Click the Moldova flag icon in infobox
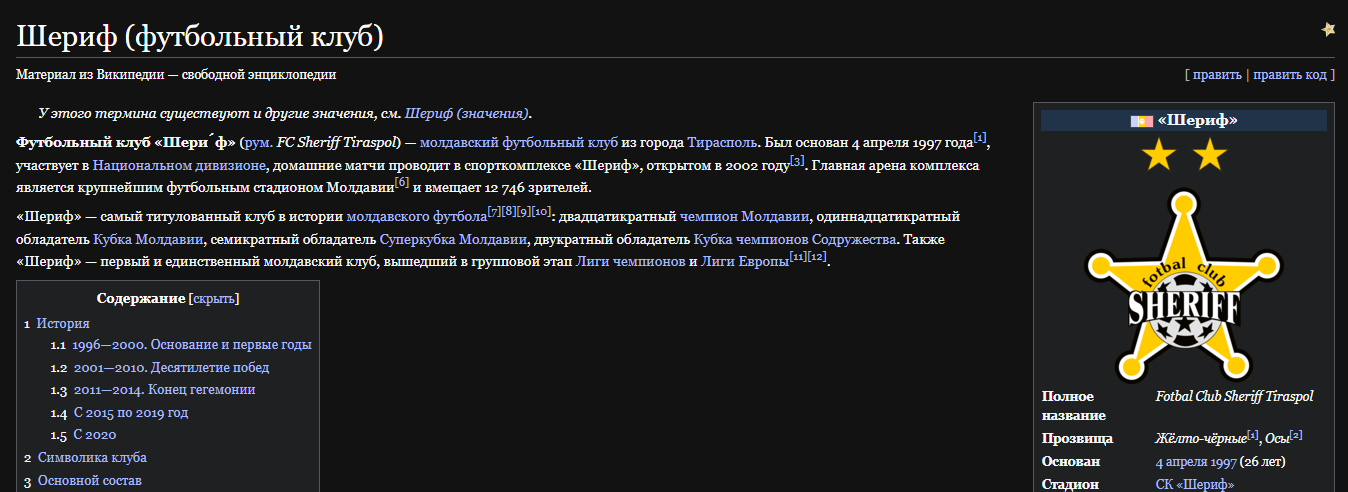 [x=1141, y=121]
